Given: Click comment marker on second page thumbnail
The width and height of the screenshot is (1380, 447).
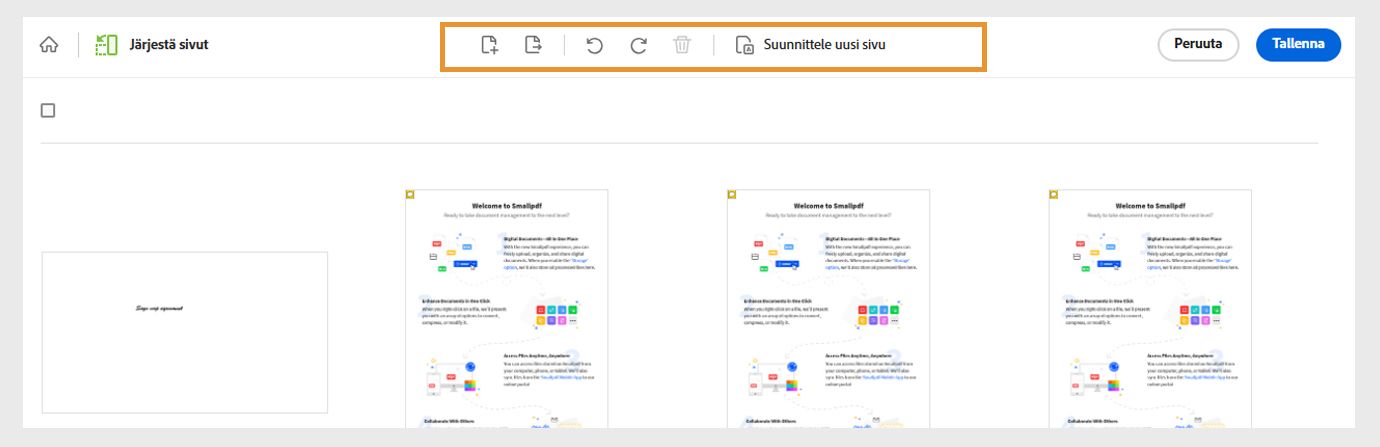Looking at the screenshot, I should coord(410,194).
